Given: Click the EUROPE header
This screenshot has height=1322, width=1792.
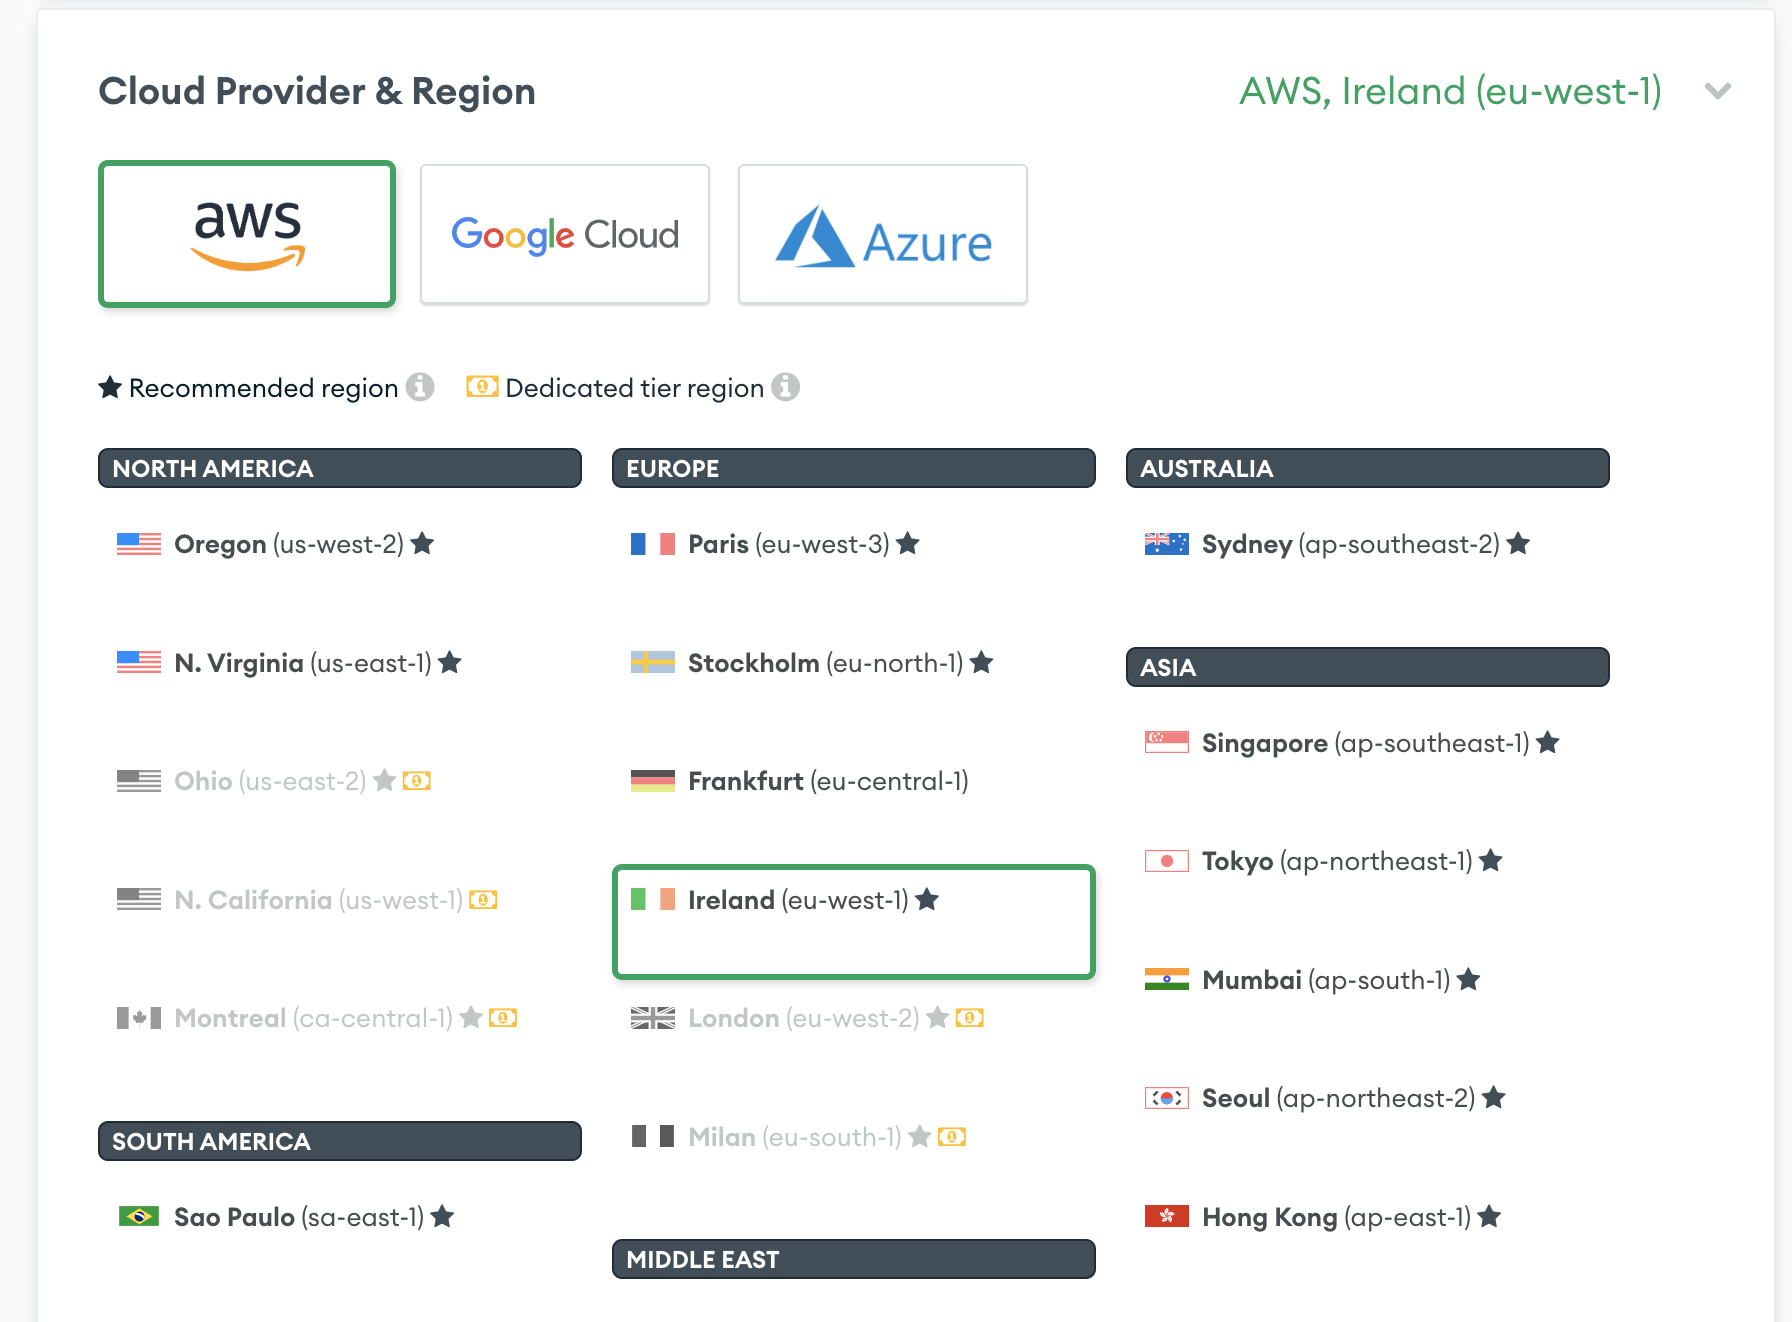Looking at the screenshot, I should coord(854,468).
